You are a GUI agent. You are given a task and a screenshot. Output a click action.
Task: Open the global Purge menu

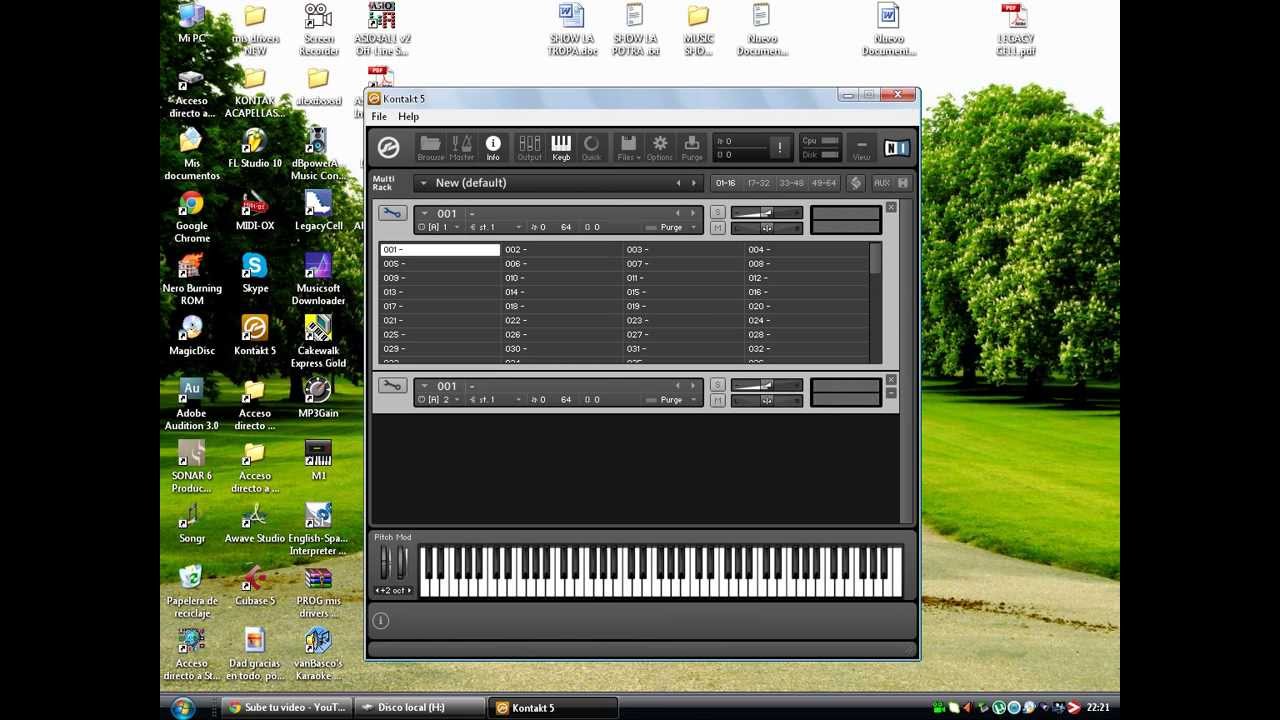(692, 148)
